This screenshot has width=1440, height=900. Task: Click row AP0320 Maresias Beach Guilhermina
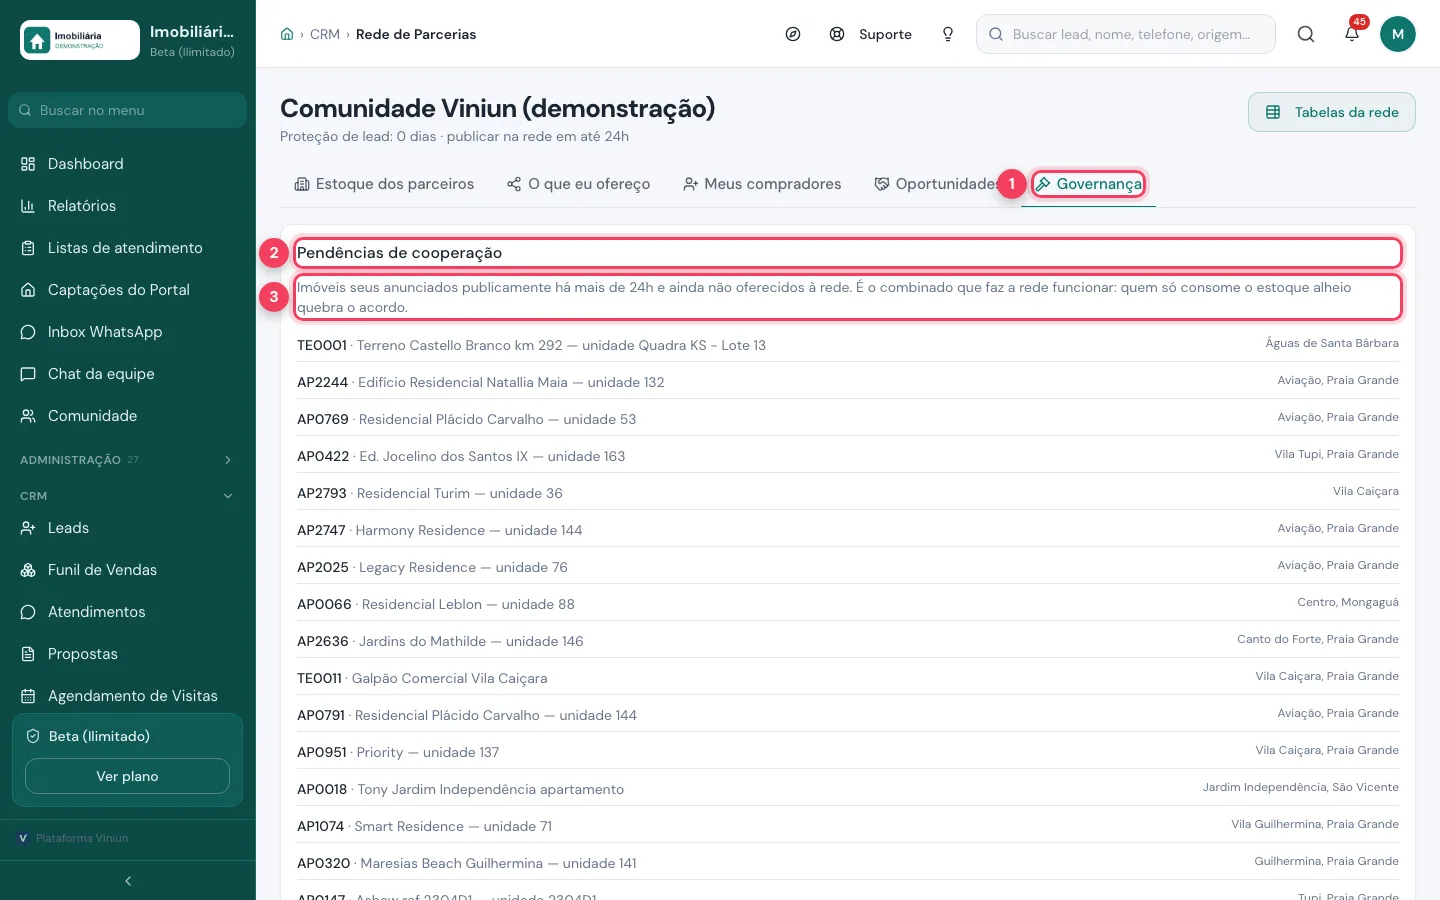(848, 863)
